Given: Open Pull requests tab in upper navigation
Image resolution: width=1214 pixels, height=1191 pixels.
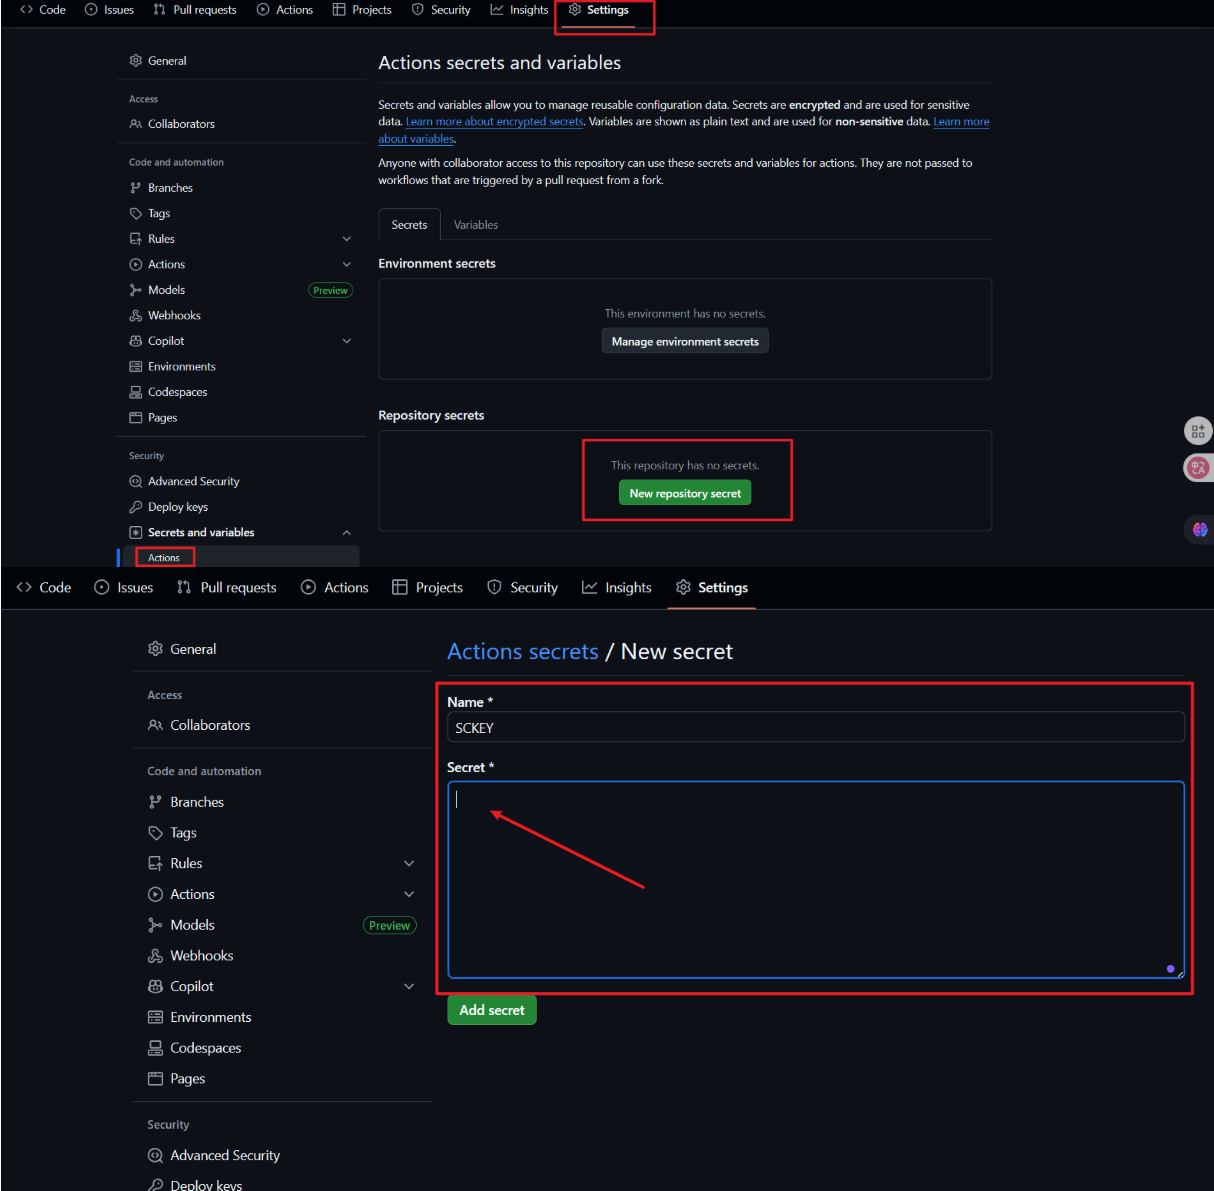Looking at the screenshot, I should 195,10.
